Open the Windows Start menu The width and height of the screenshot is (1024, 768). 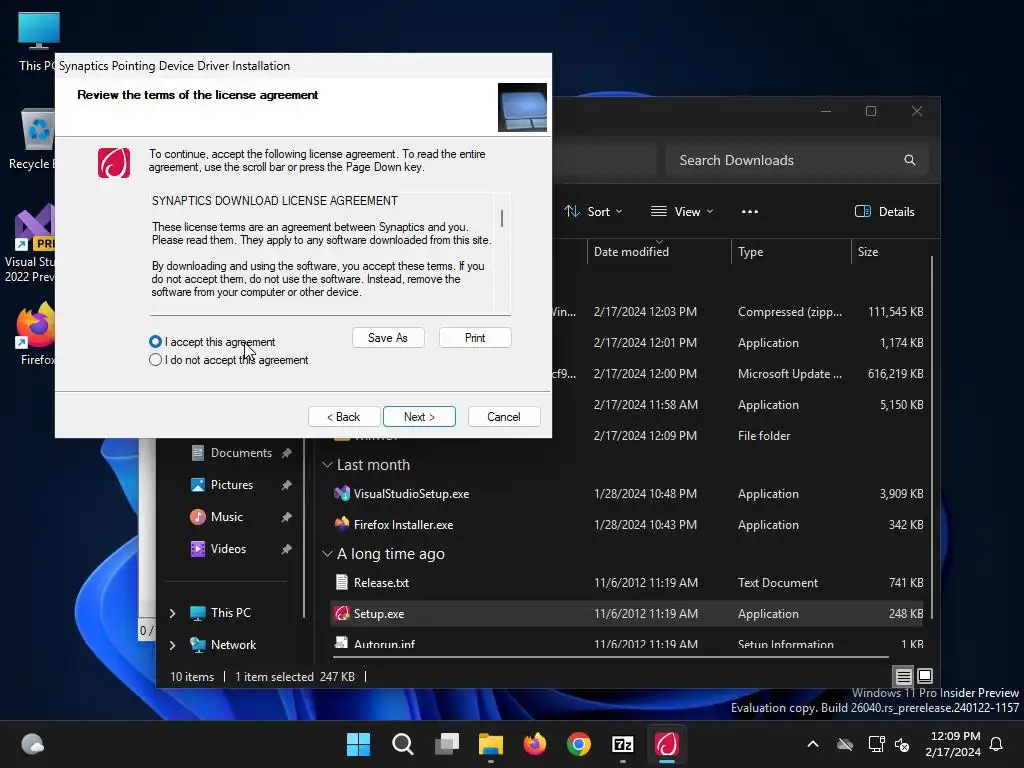pyautogui.click(x=358, y=744)
